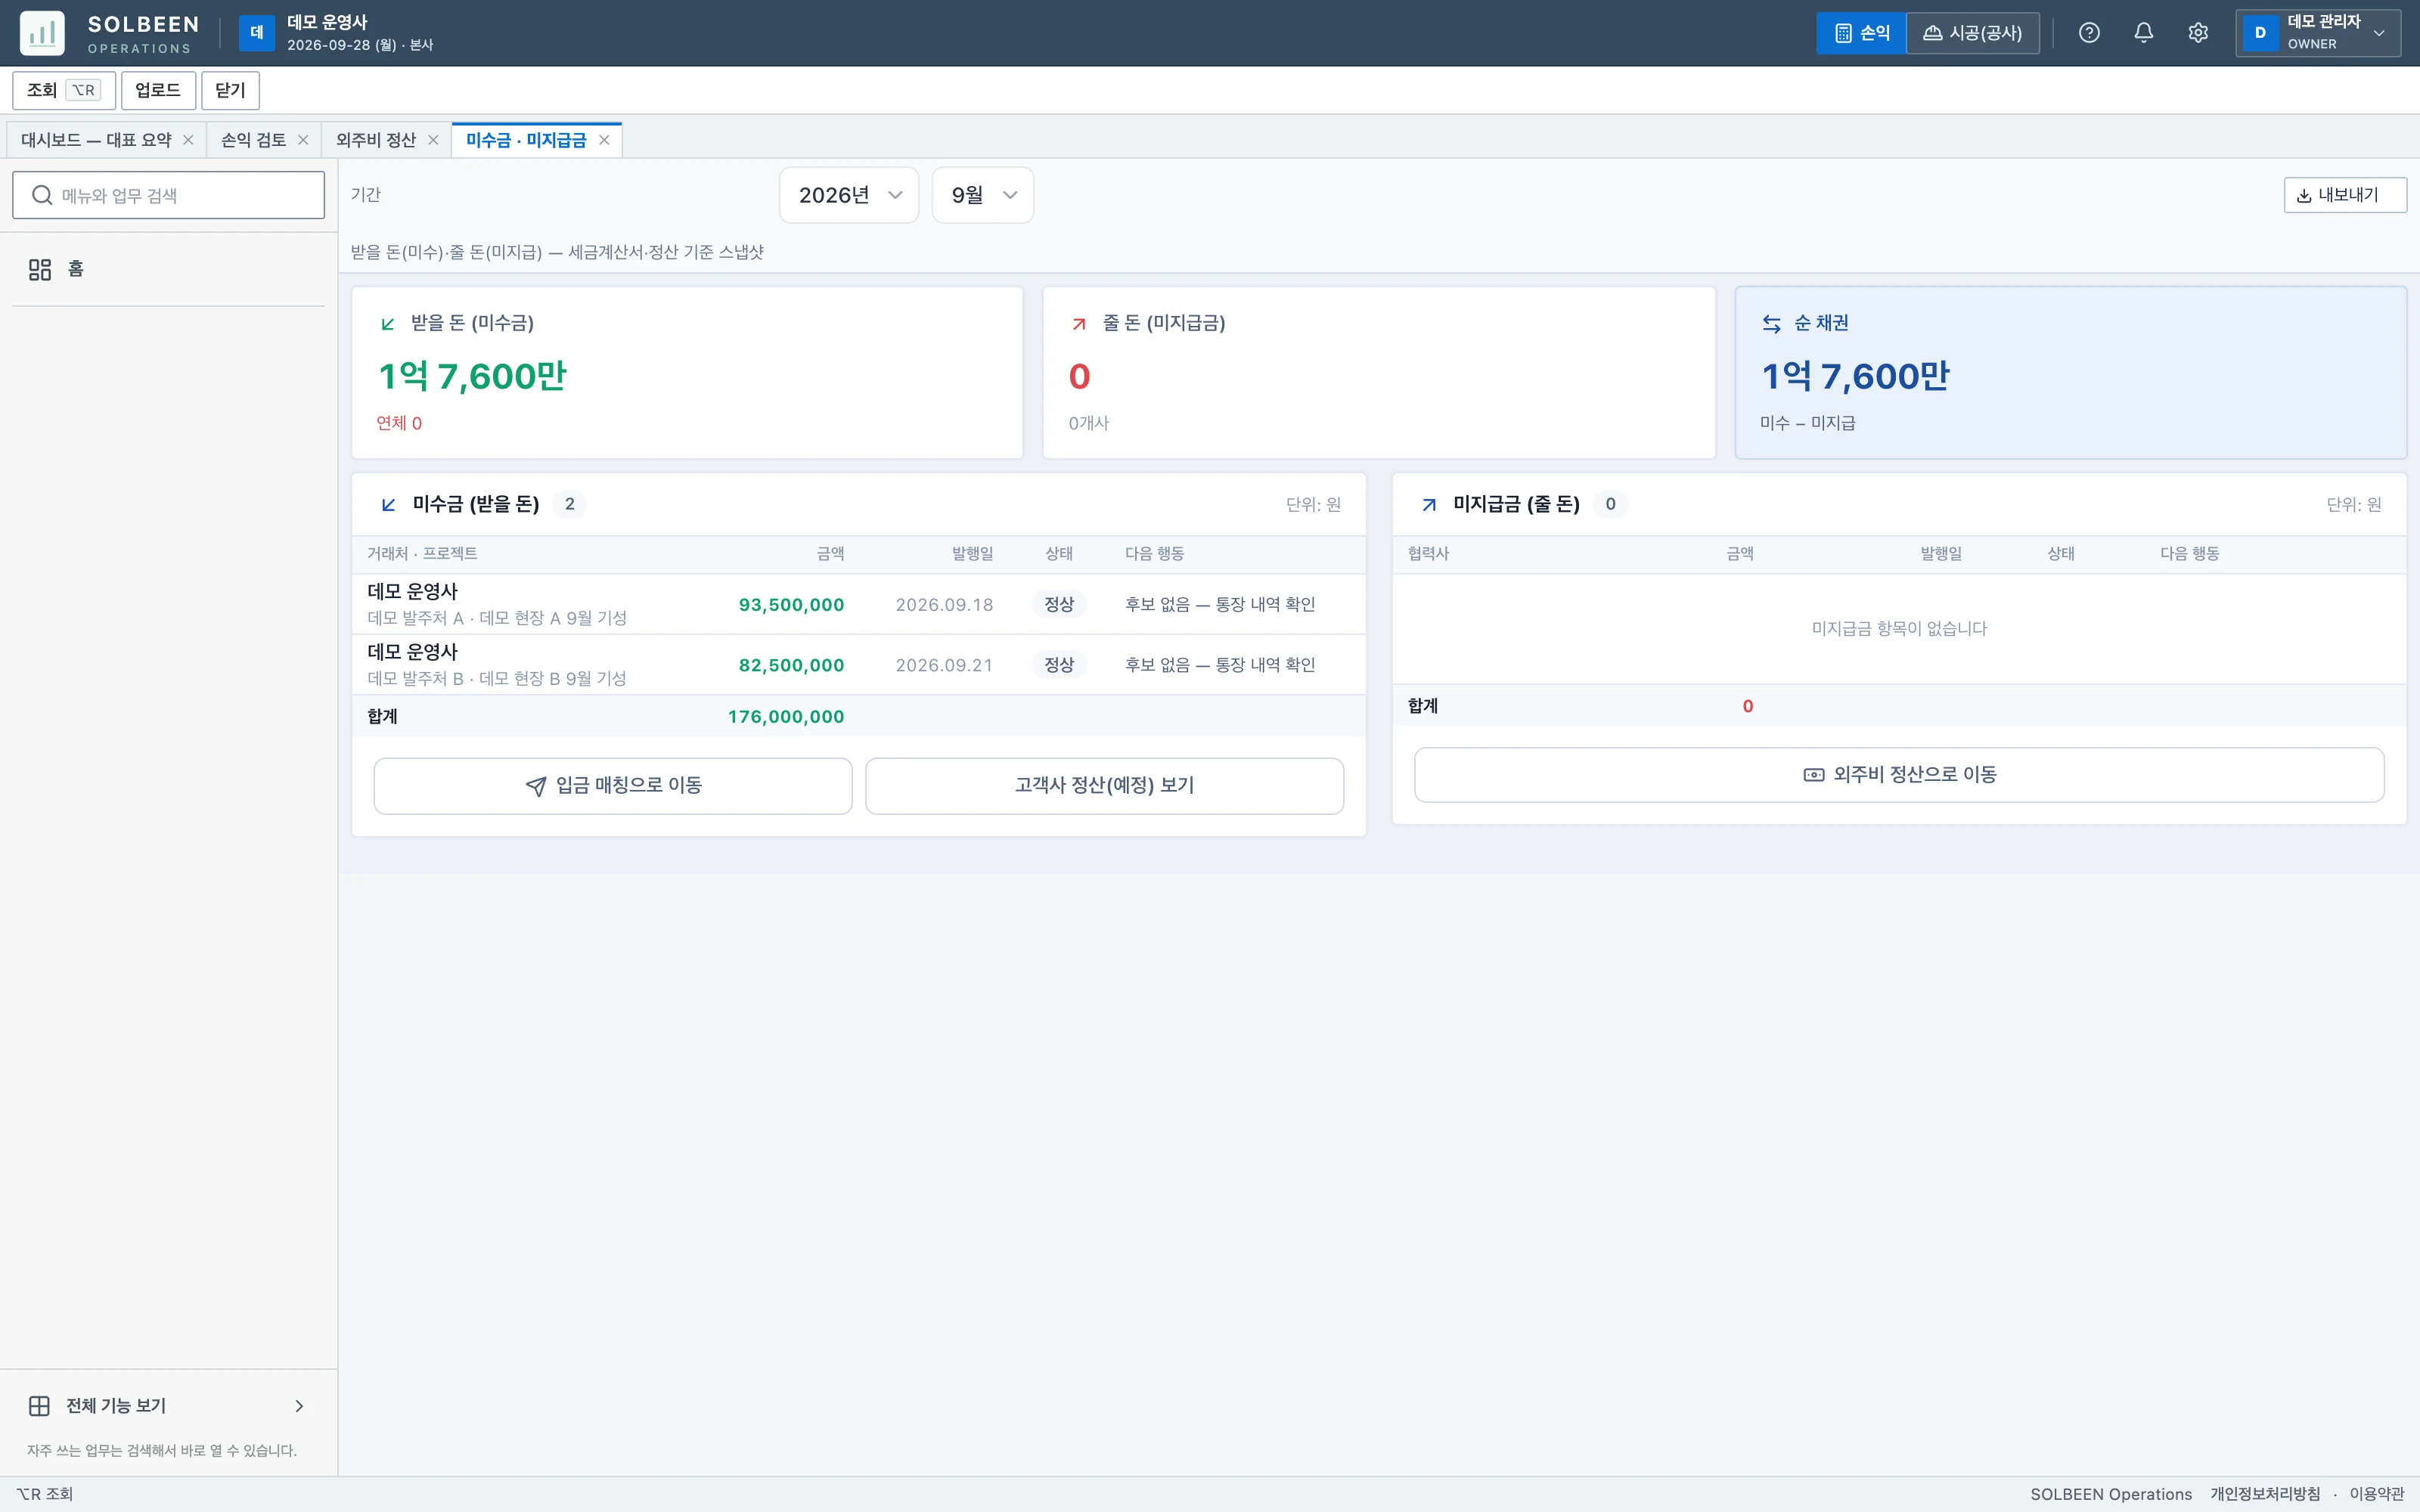Click the 2026.09.21 issue date cell

click(x=944, y=665)
